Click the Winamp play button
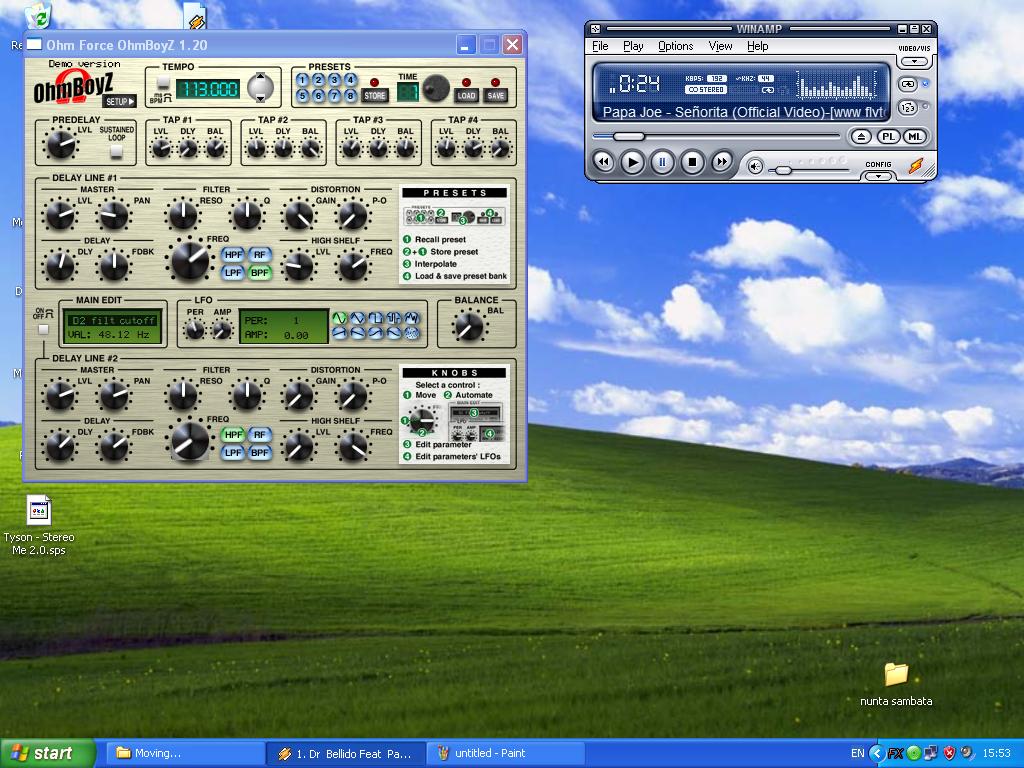 [x=632, y=161]
